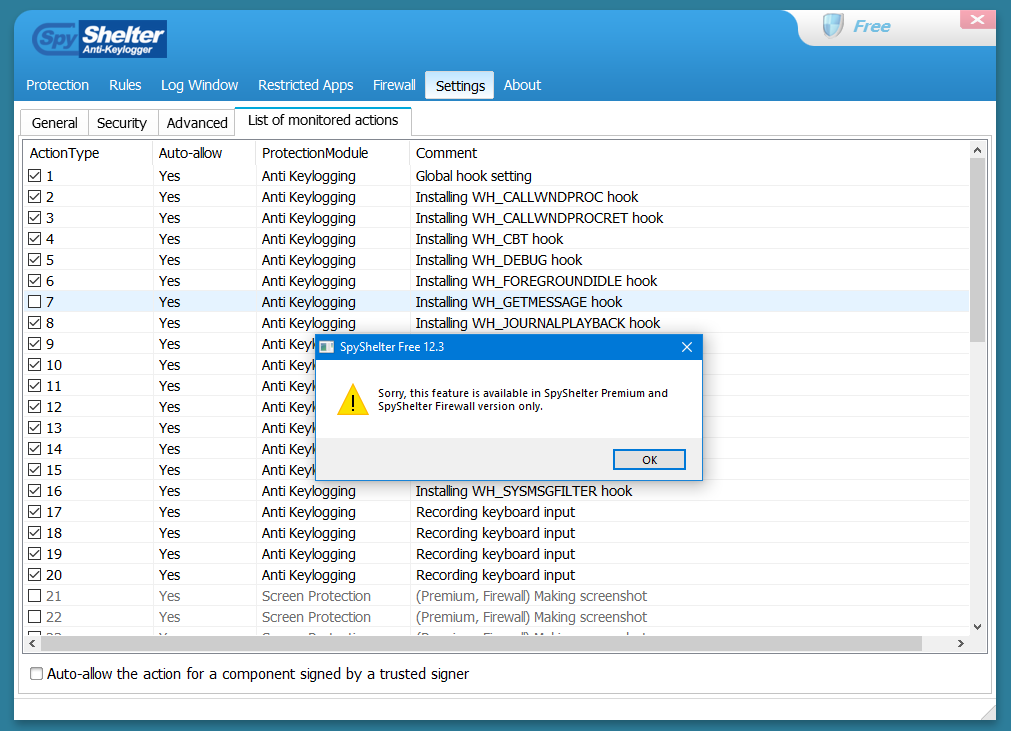
Task: Click OK in the premium notice dialog
Action: coord(649,460)
